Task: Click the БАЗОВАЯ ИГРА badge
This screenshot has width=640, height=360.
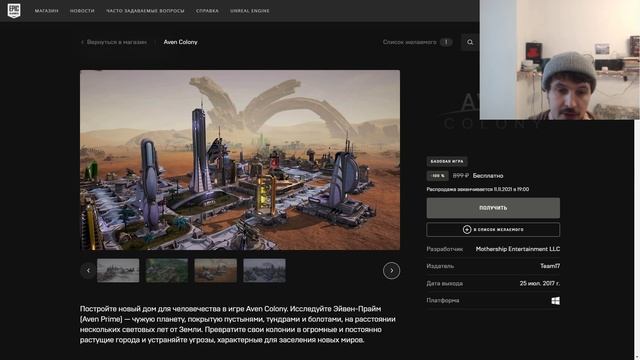Action: [x=447, y=162]
